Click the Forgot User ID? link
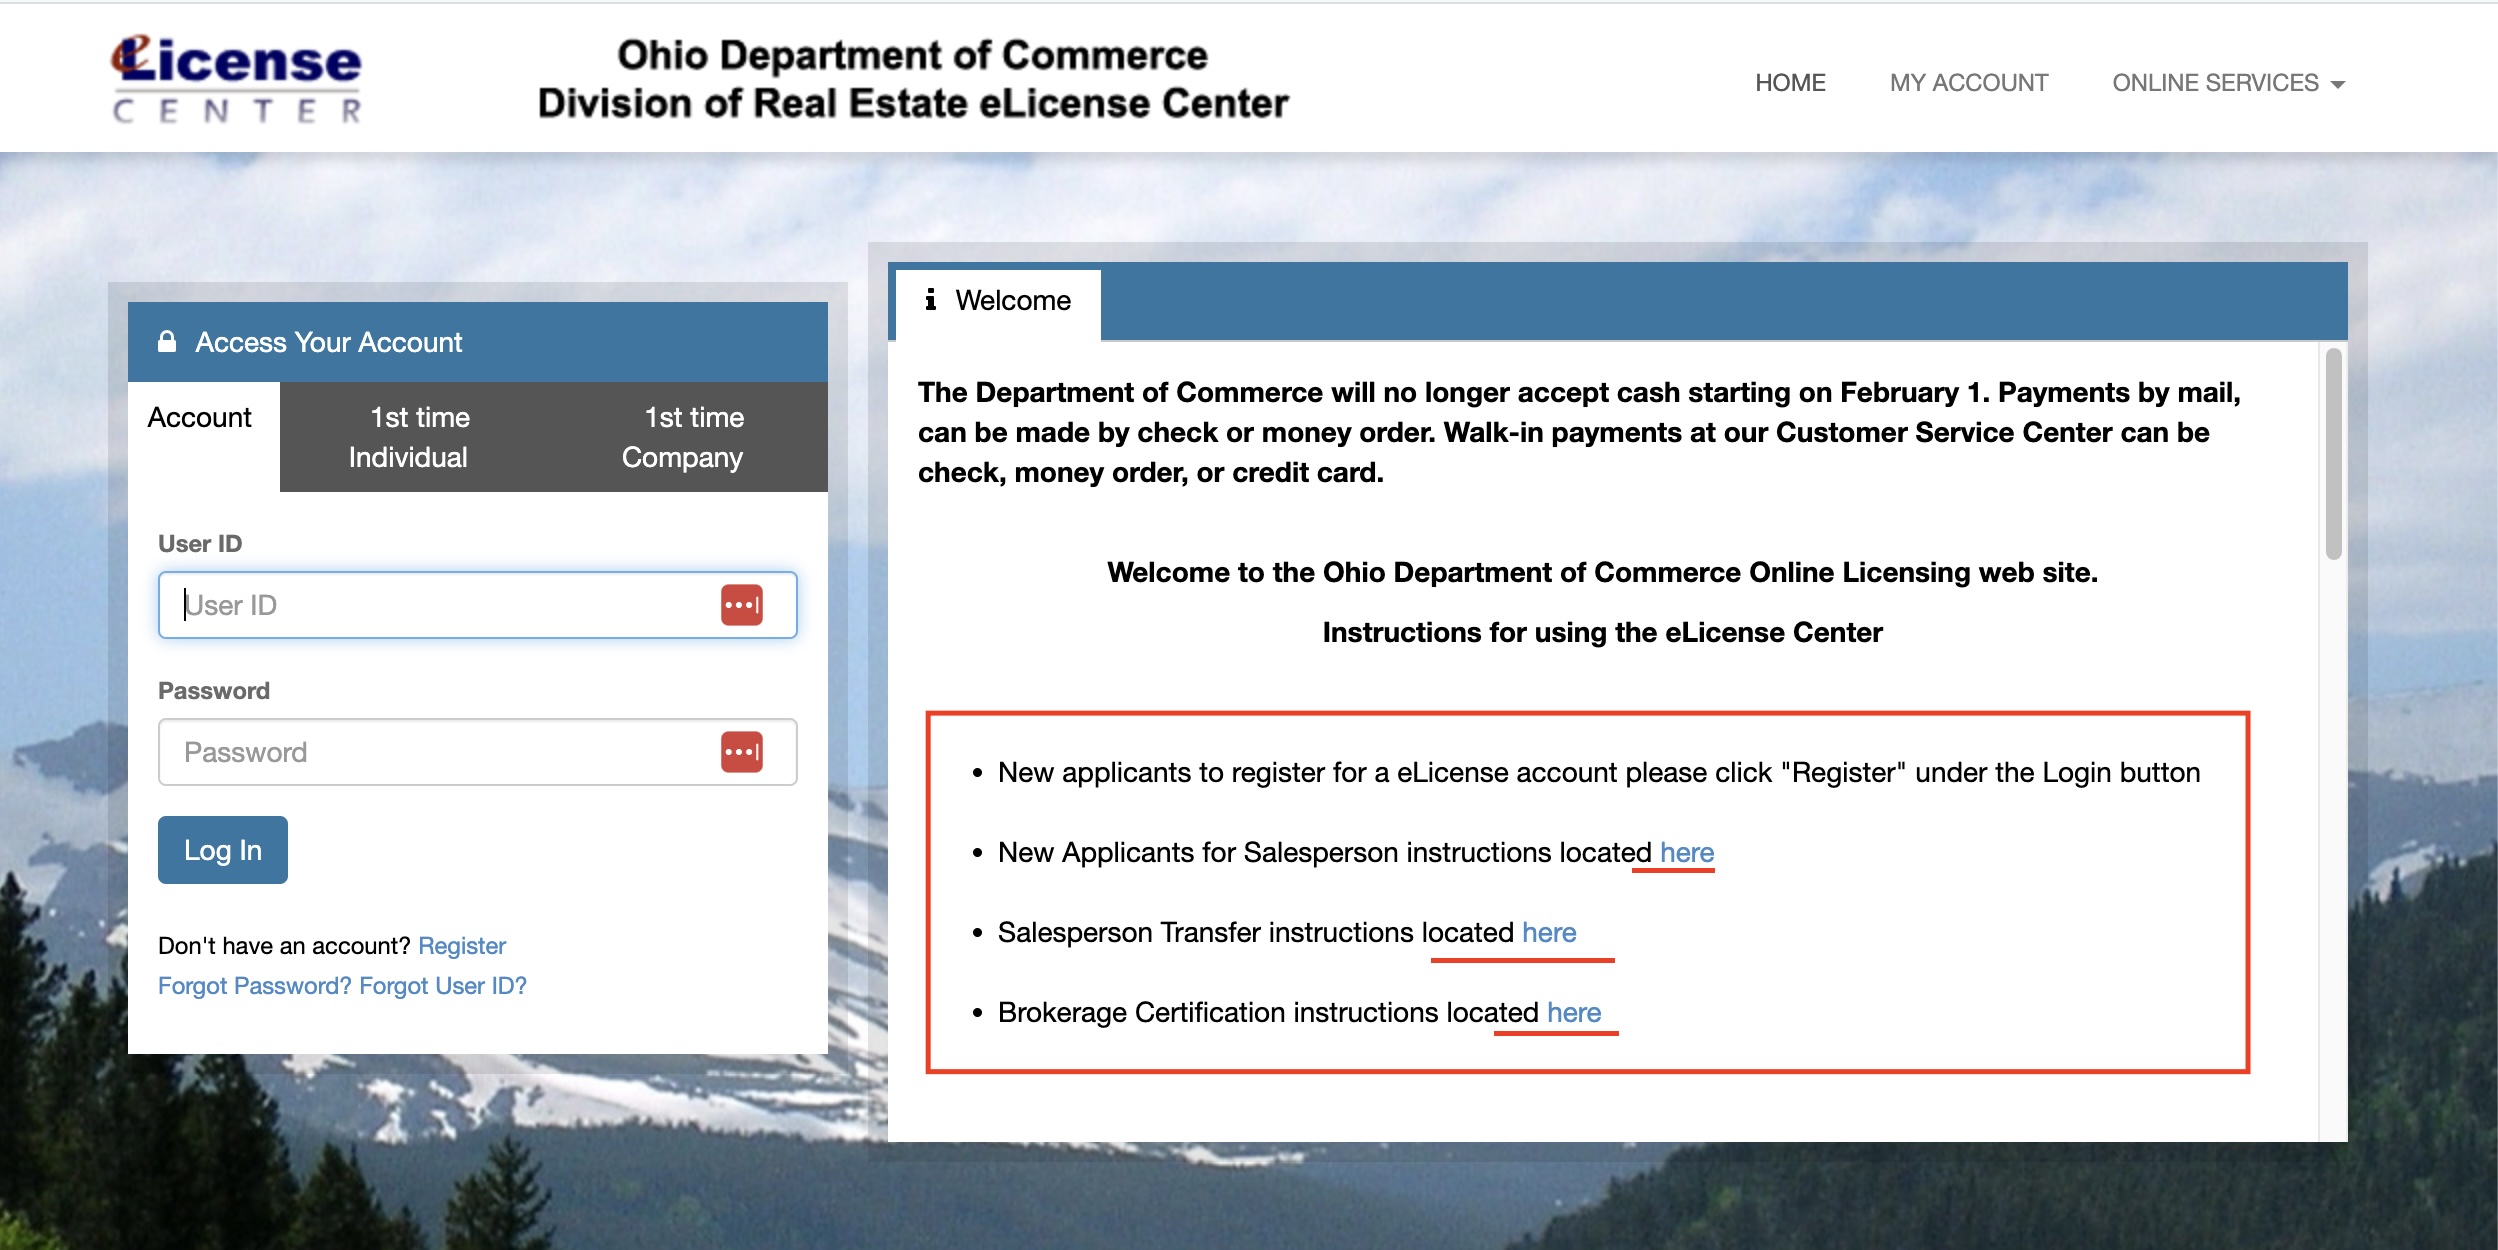 [443, 985]
